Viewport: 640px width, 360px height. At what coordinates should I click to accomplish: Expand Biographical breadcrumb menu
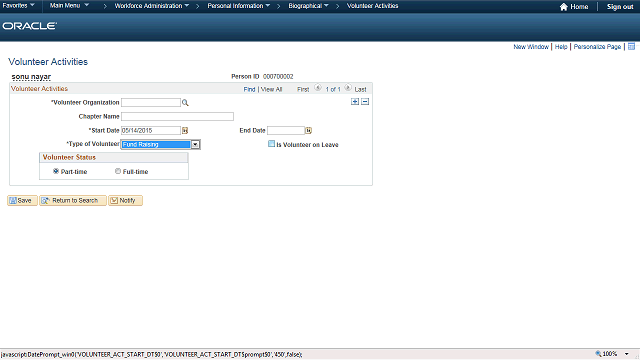coord(308,6)
